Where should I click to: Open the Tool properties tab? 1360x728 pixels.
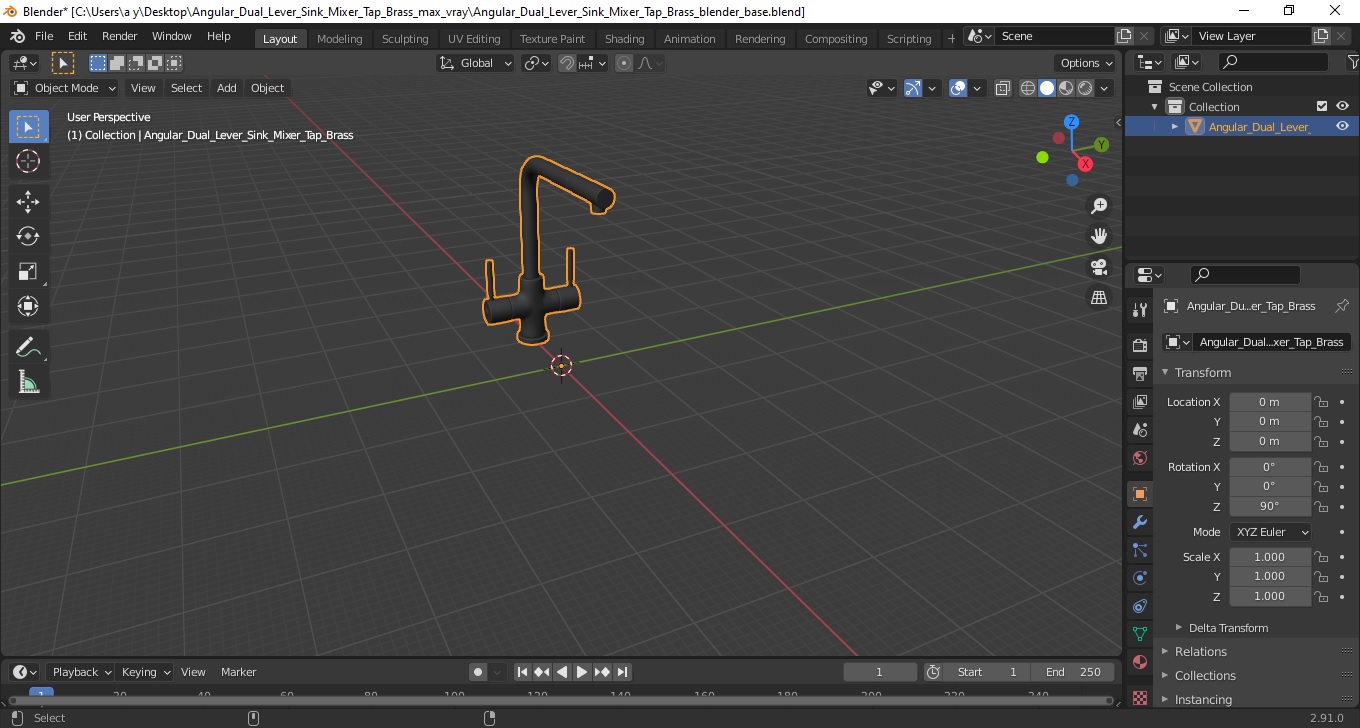coord(1139,310)
